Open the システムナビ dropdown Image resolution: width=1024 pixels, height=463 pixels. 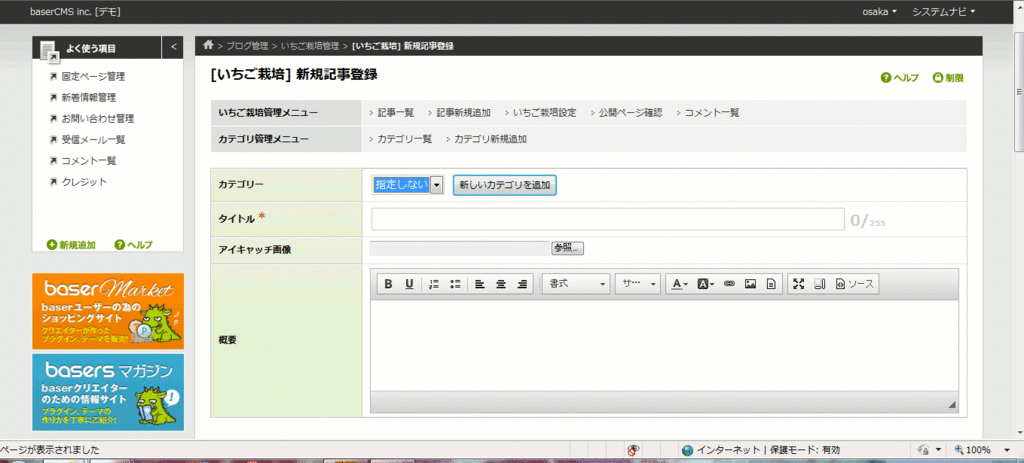click(944, 12)
